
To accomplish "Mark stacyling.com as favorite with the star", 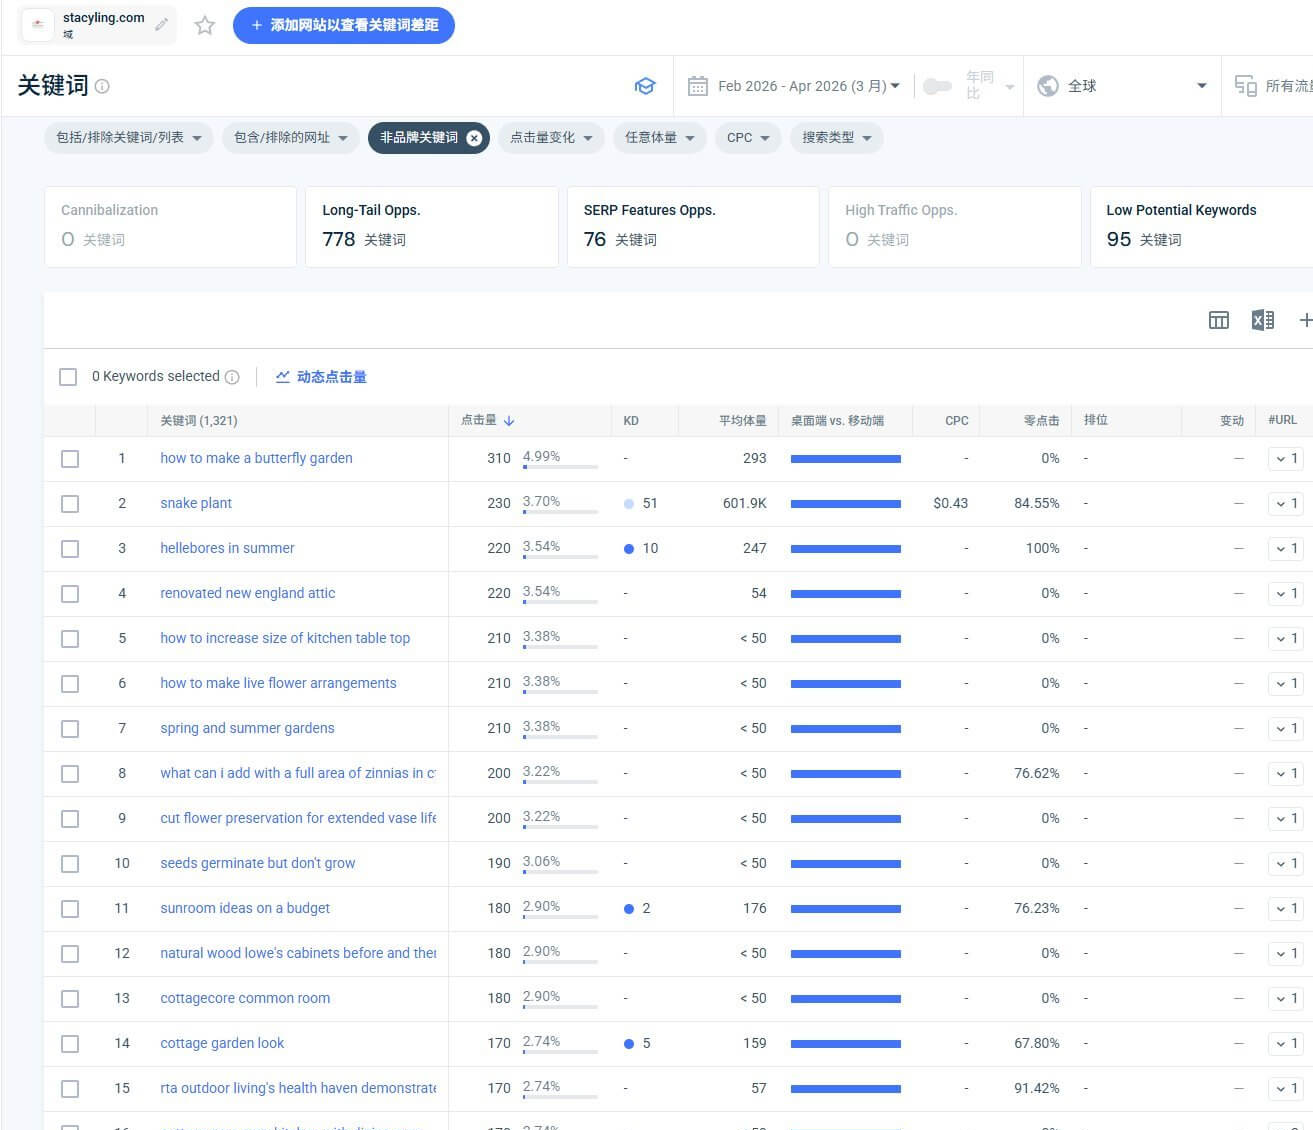I will pos(205,25).
